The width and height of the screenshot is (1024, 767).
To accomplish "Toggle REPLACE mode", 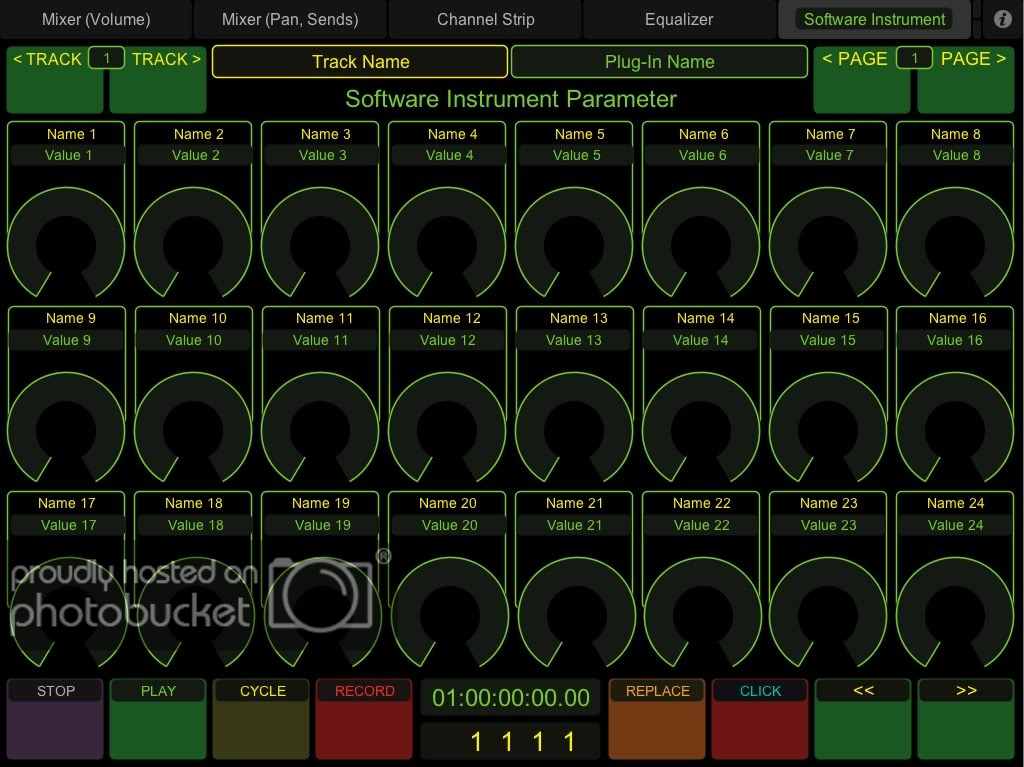I will (x=657, y=719).
